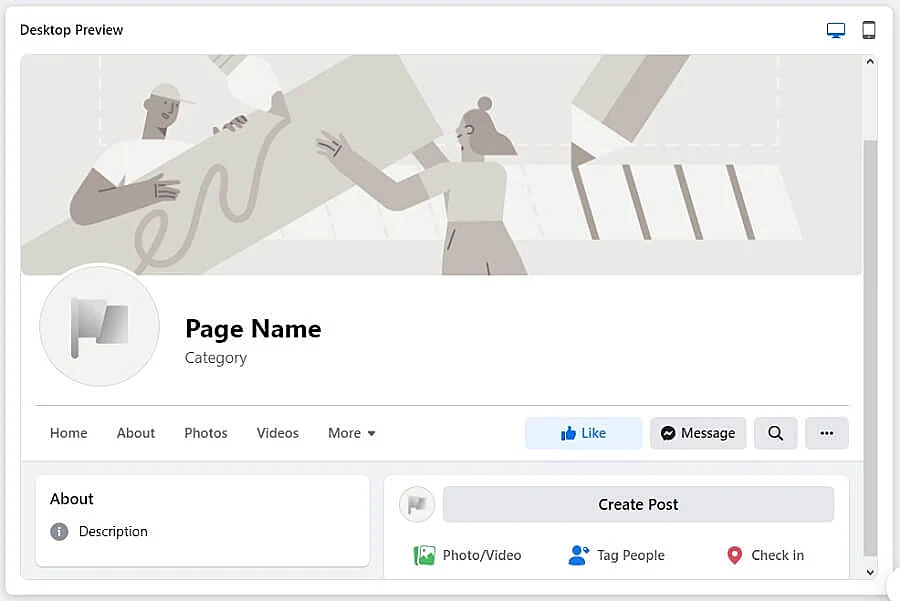Open the Home tab
Image resolution: width=900 pixels, height=601 pixels.
pos(69,433)
